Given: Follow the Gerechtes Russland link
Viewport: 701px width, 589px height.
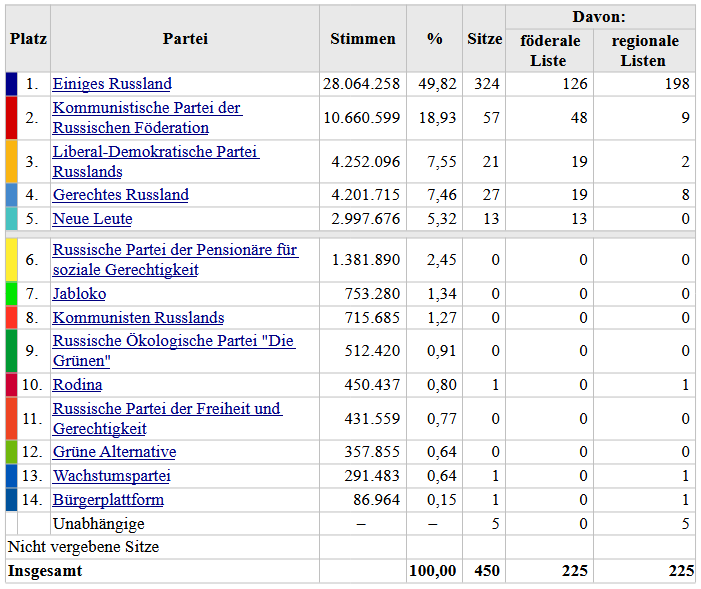Looking at the screenshot, I should coord(120,195).
